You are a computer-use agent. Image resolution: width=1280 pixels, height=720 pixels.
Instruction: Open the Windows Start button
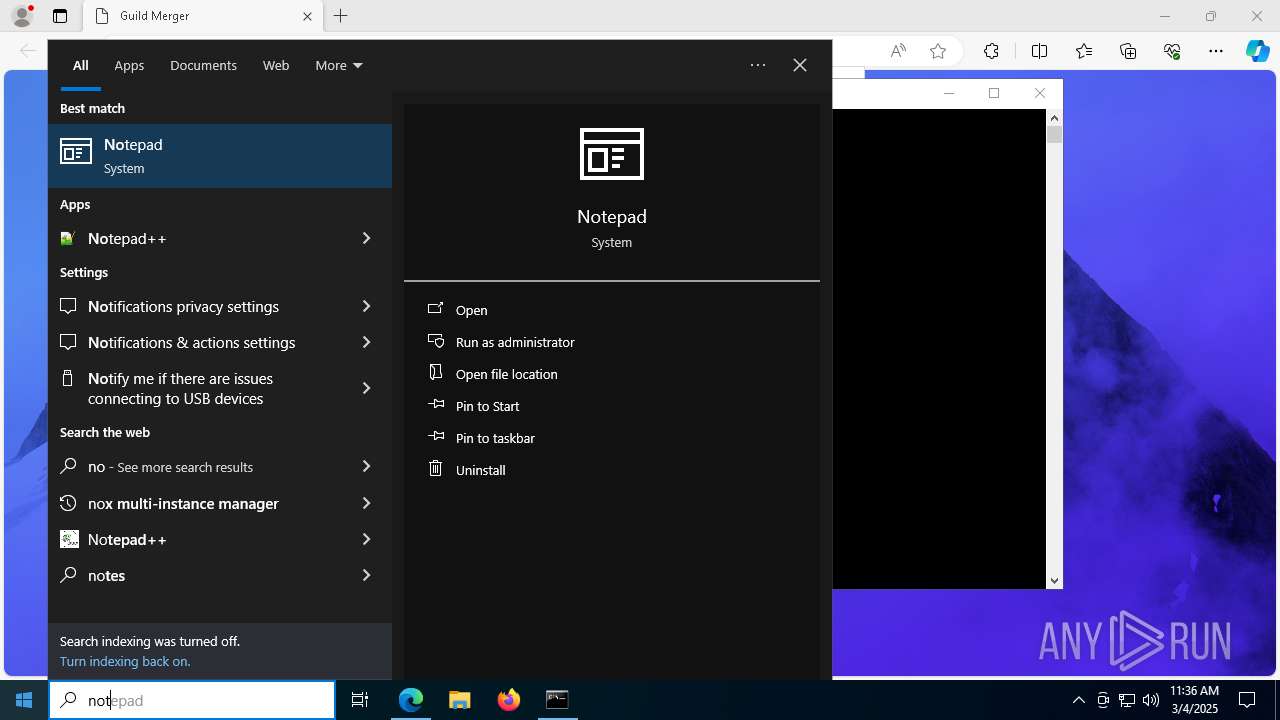pyautogui.click(x=24, y=700)
